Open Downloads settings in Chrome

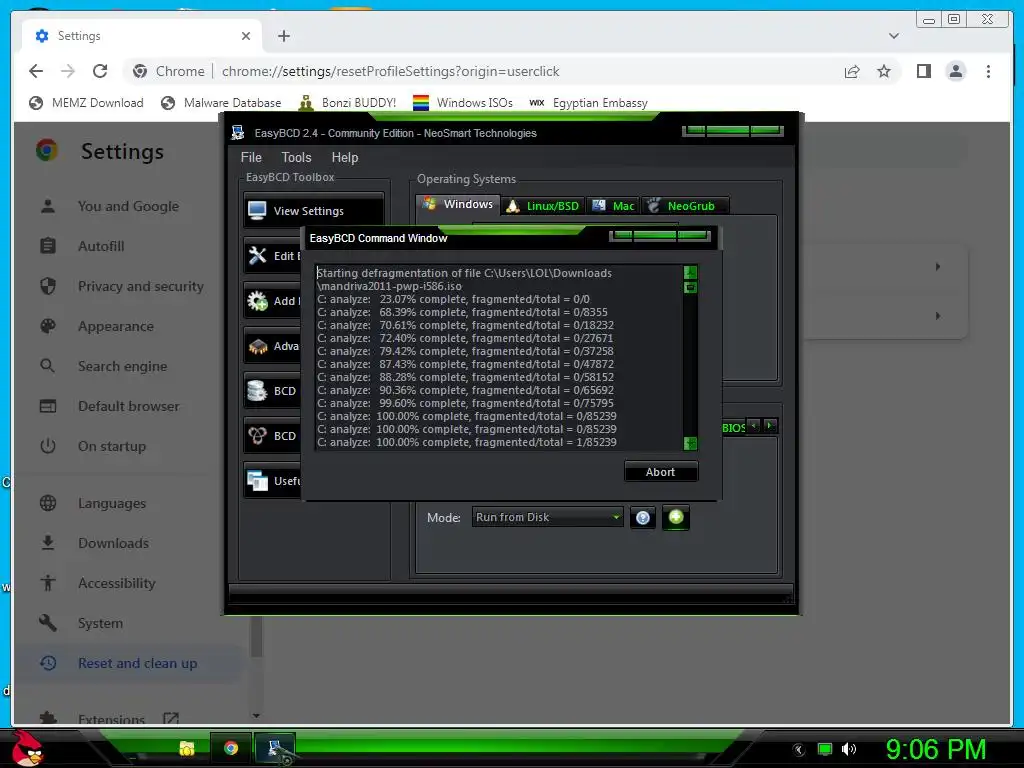click(113, 543)
